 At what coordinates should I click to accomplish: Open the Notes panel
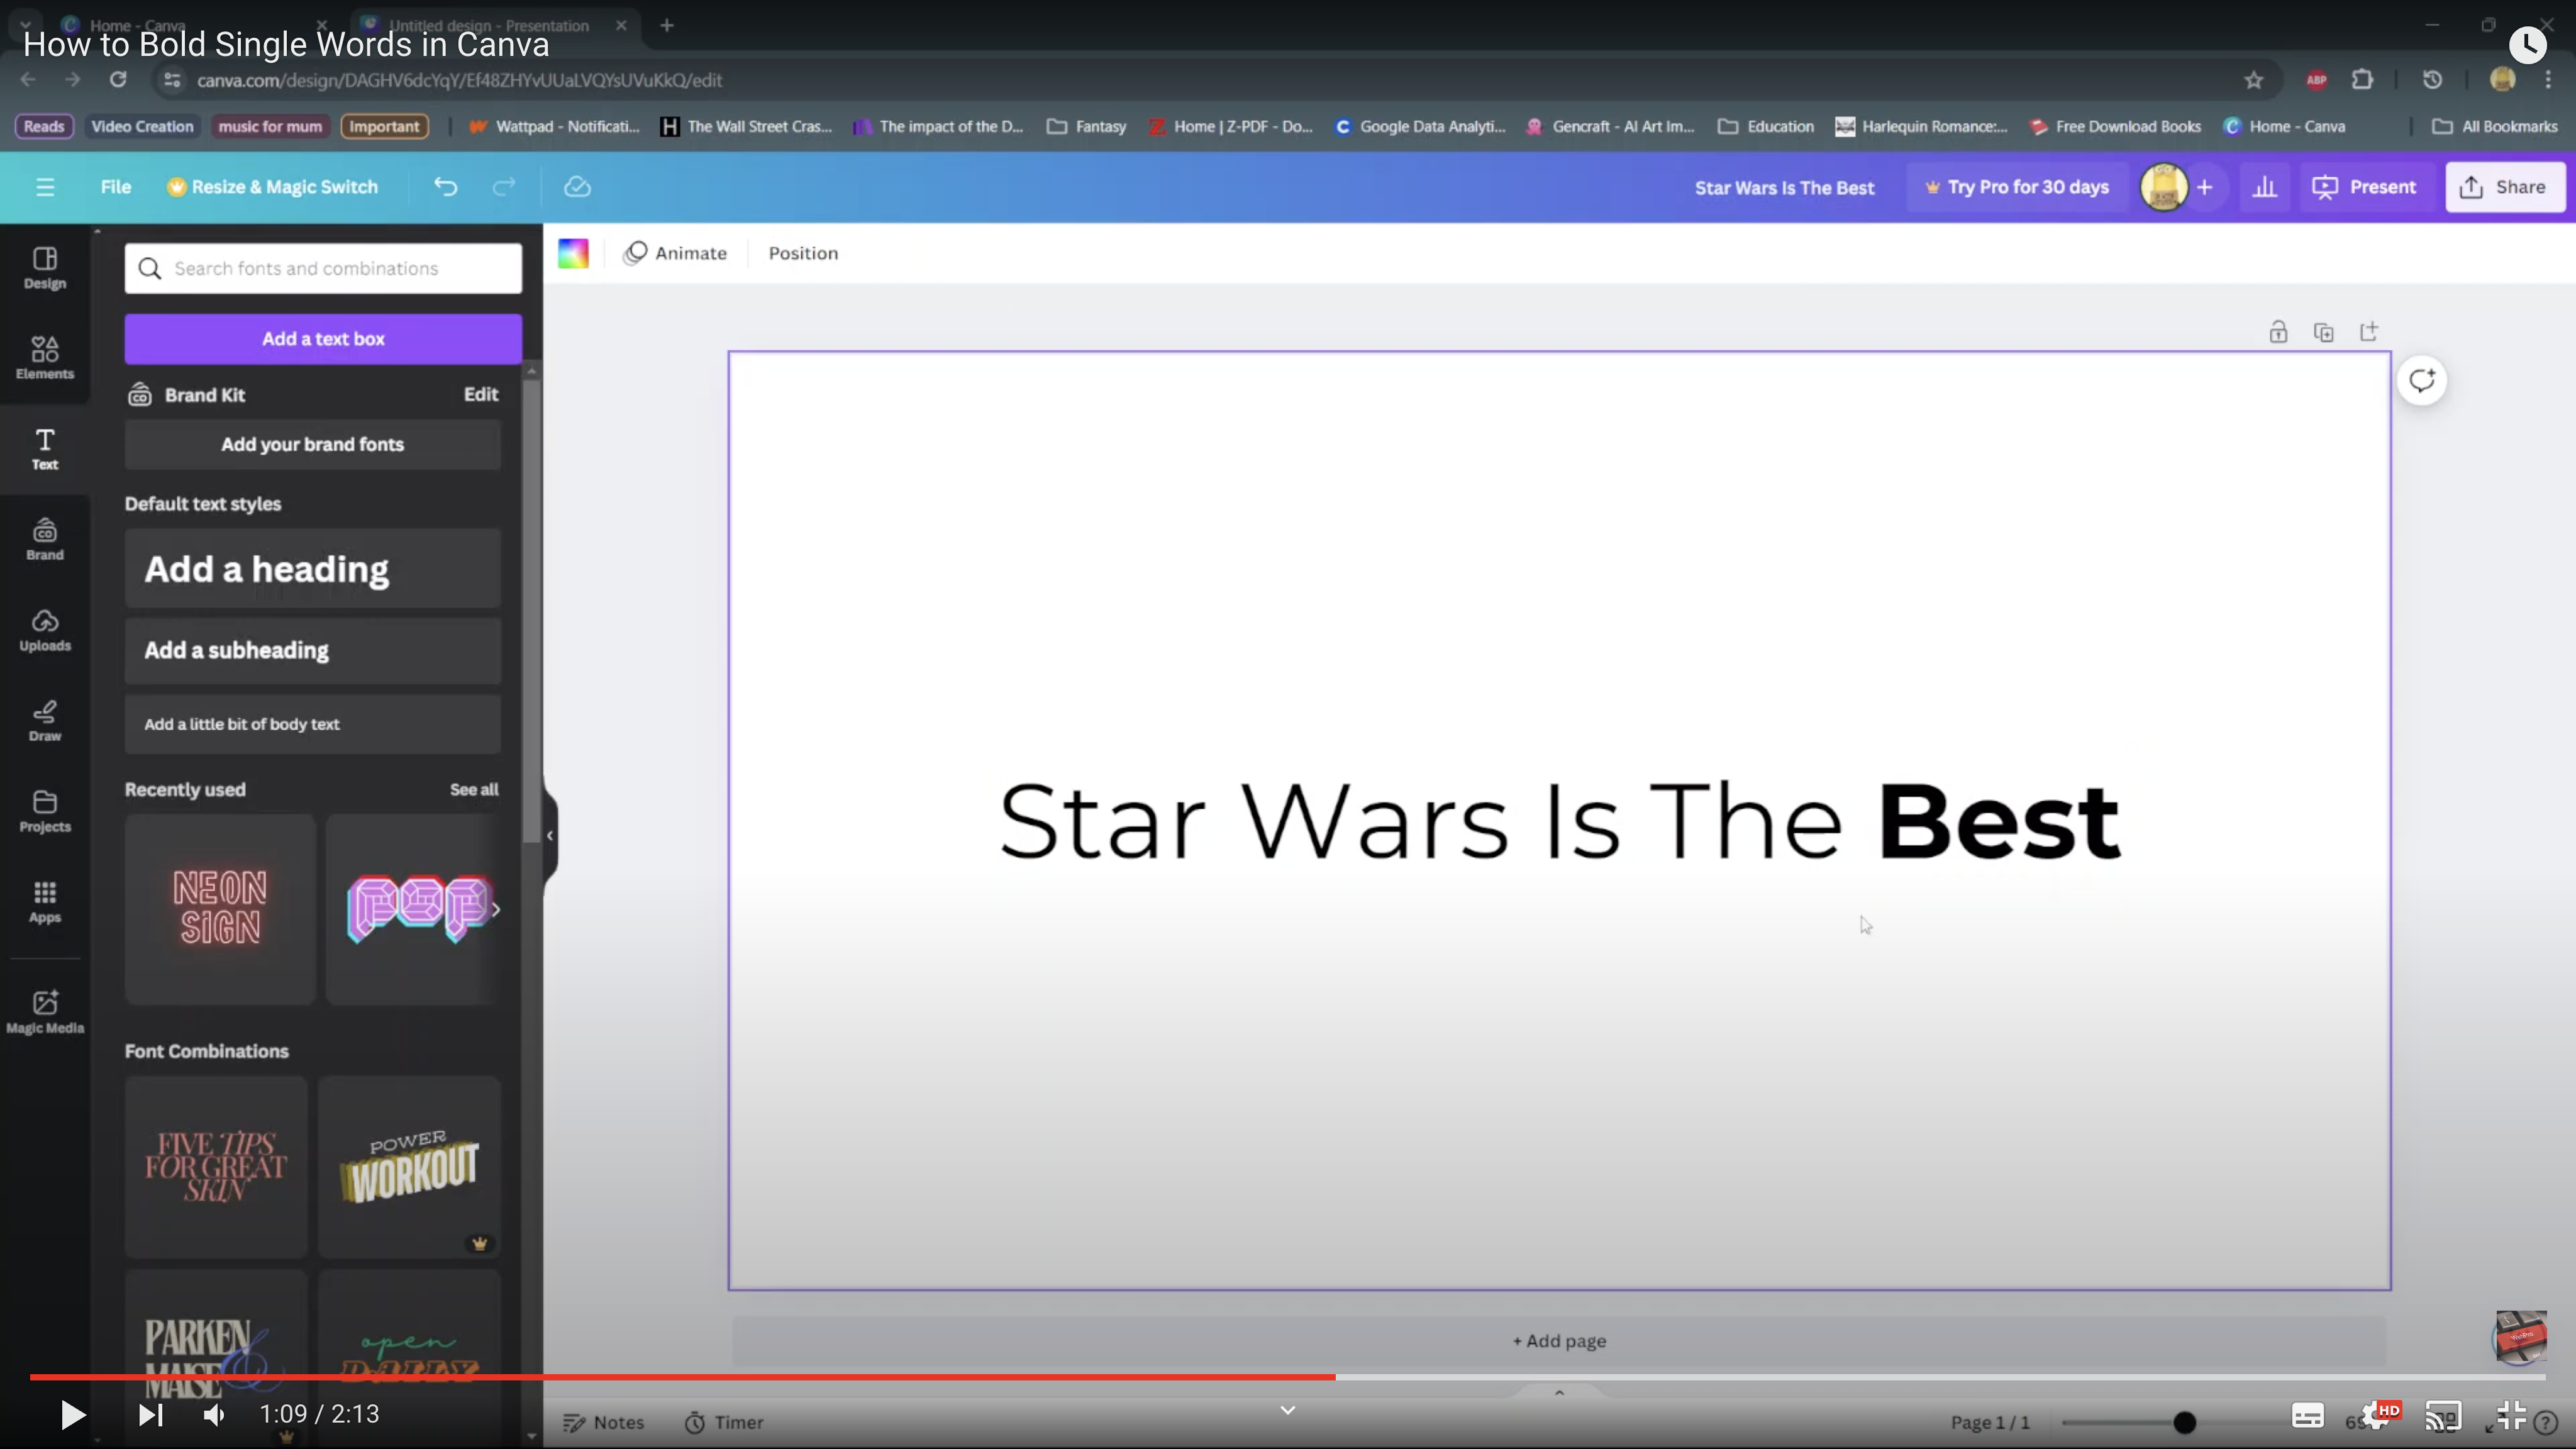(x=603, y=1422)
